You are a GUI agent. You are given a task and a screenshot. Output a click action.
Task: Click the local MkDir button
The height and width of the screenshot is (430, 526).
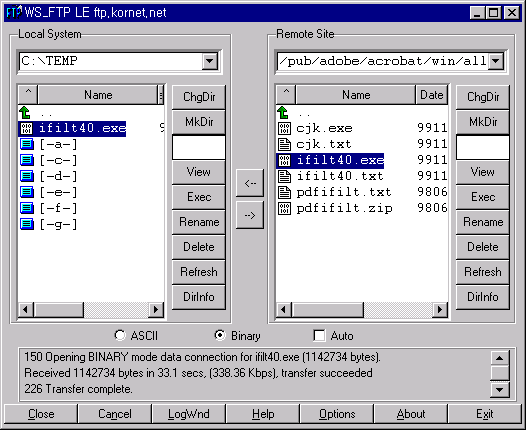[x=199, y=122]
